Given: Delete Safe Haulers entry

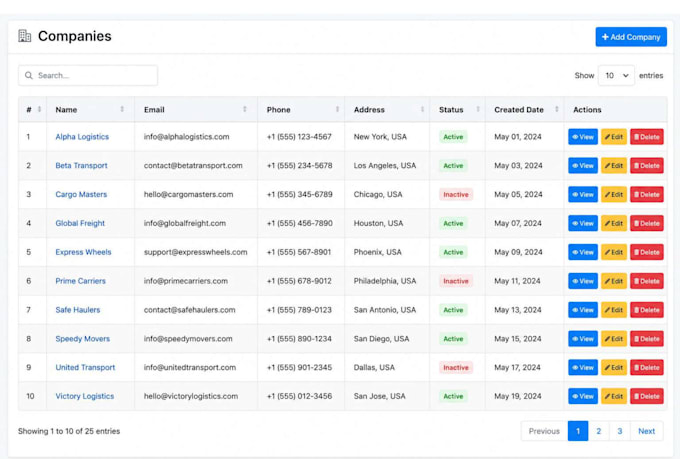Looking at the screenshot, I should tap(647, 310).
